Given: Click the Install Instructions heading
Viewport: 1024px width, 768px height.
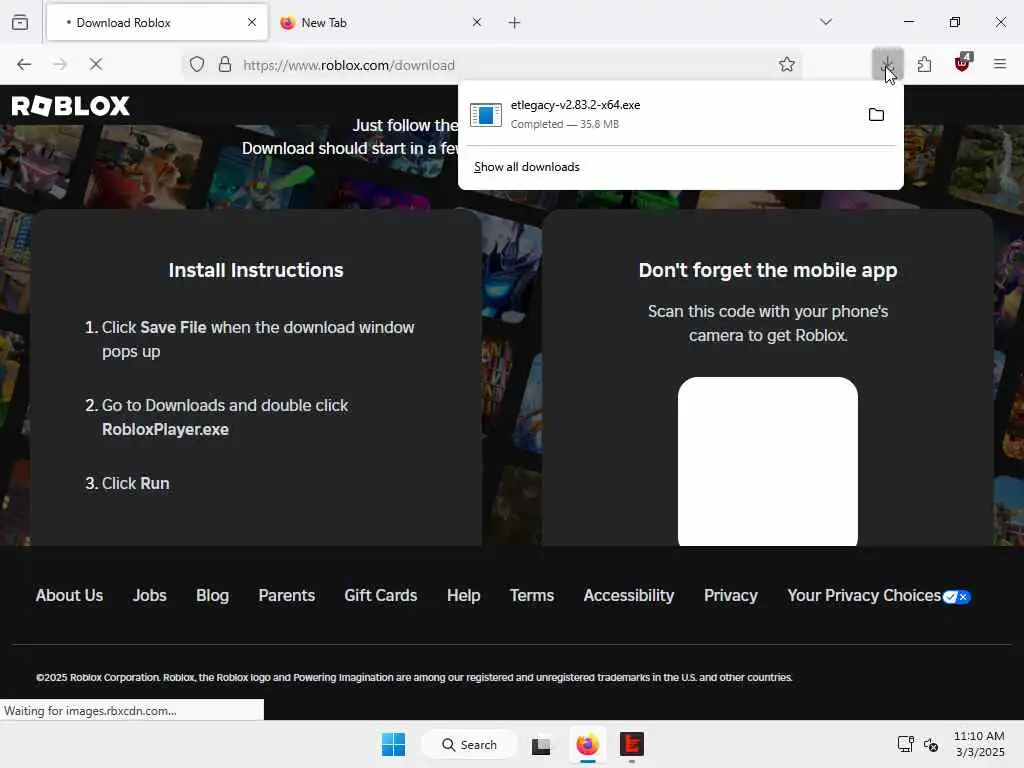Looking at the screenshot, I should (256, 270).
